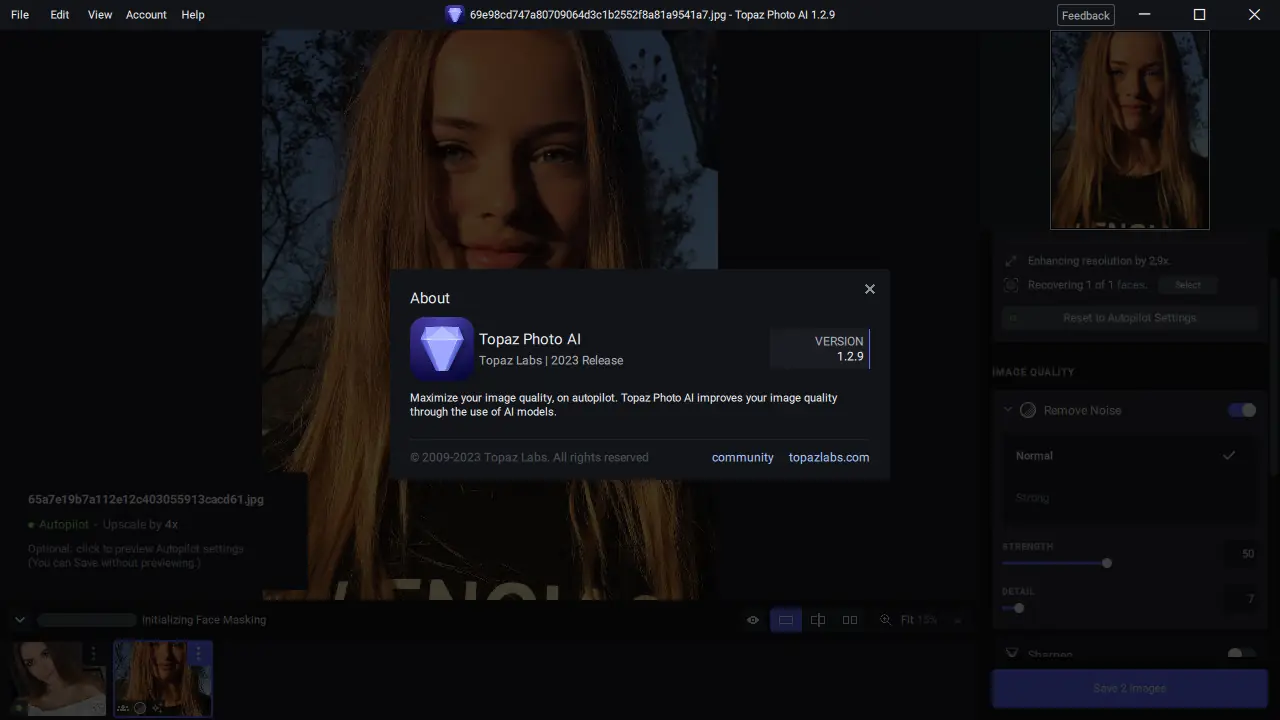Open the community link
The height and width of the screenshot is (720, 1280).
(x=743, y=457)
